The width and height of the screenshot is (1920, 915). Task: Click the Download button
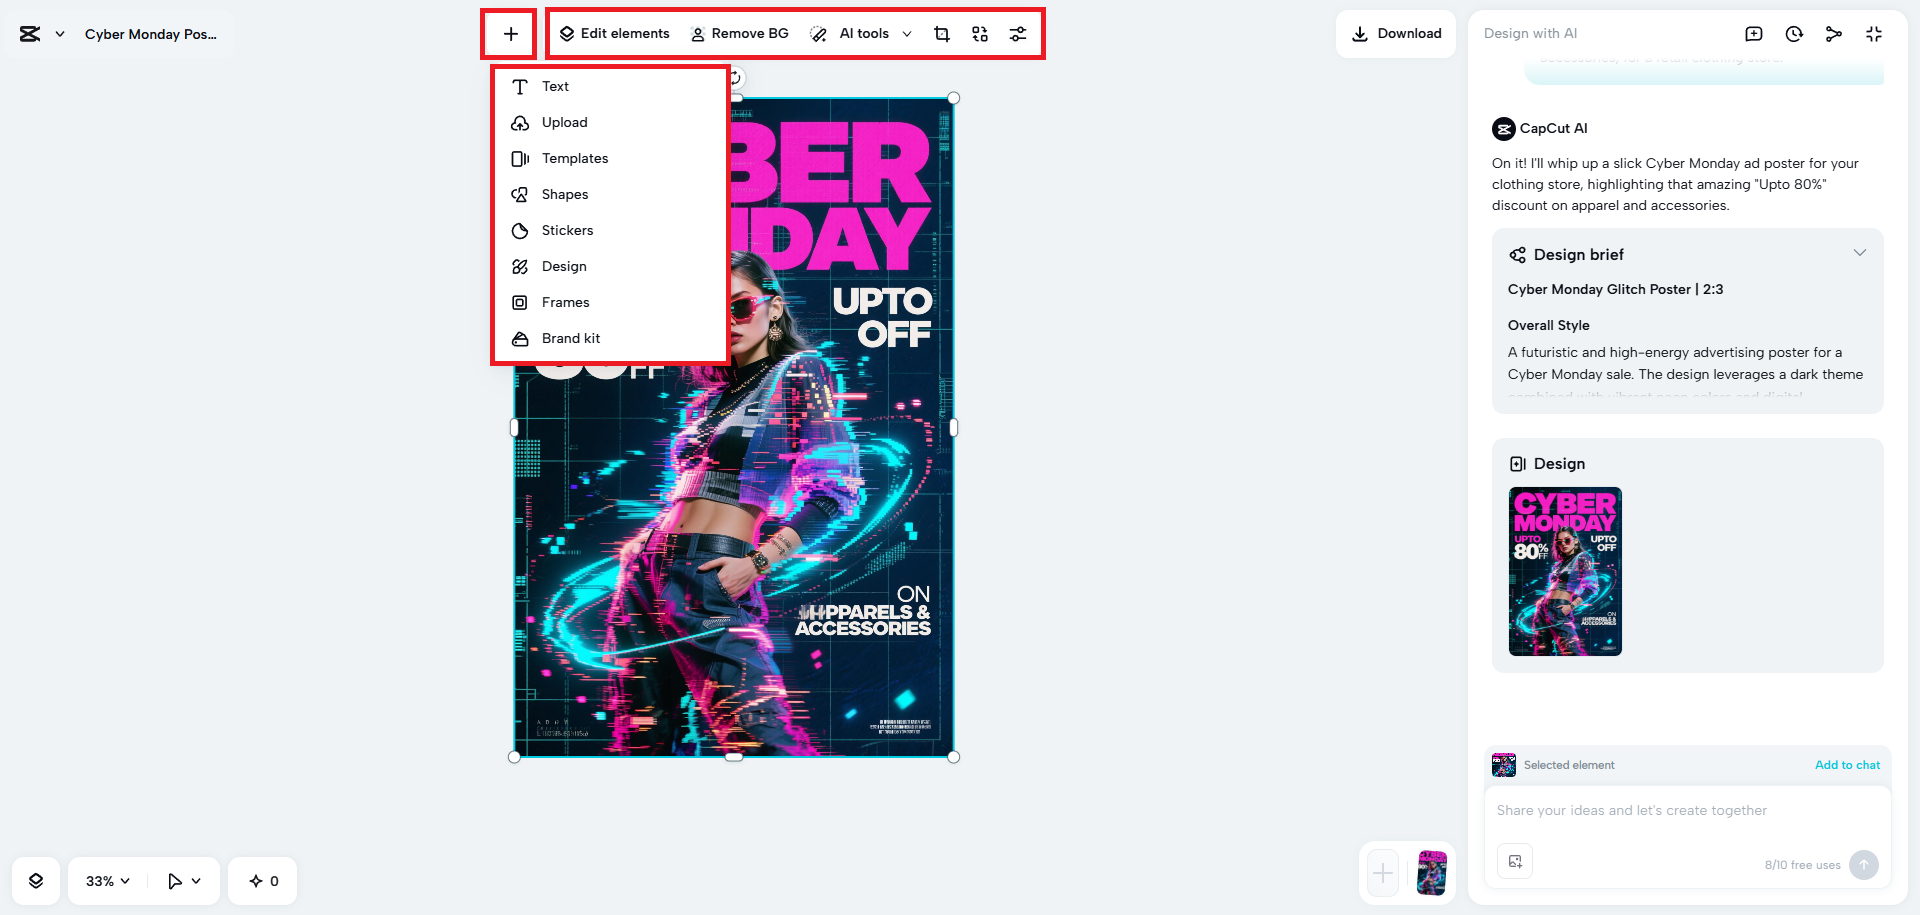pyautogui.click(x=1395, y=33)
